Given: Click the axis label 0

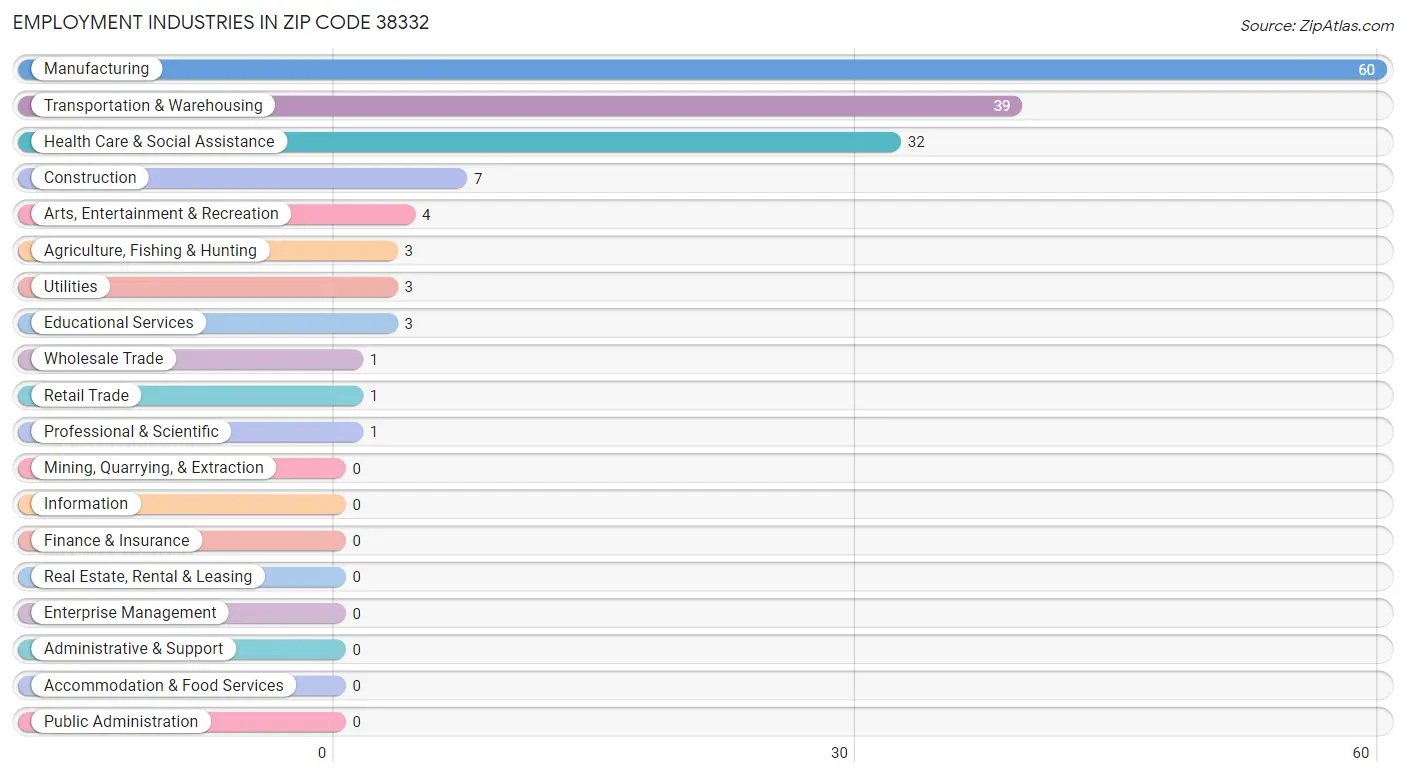Looking at the screenshot, I should coord(322,753).
